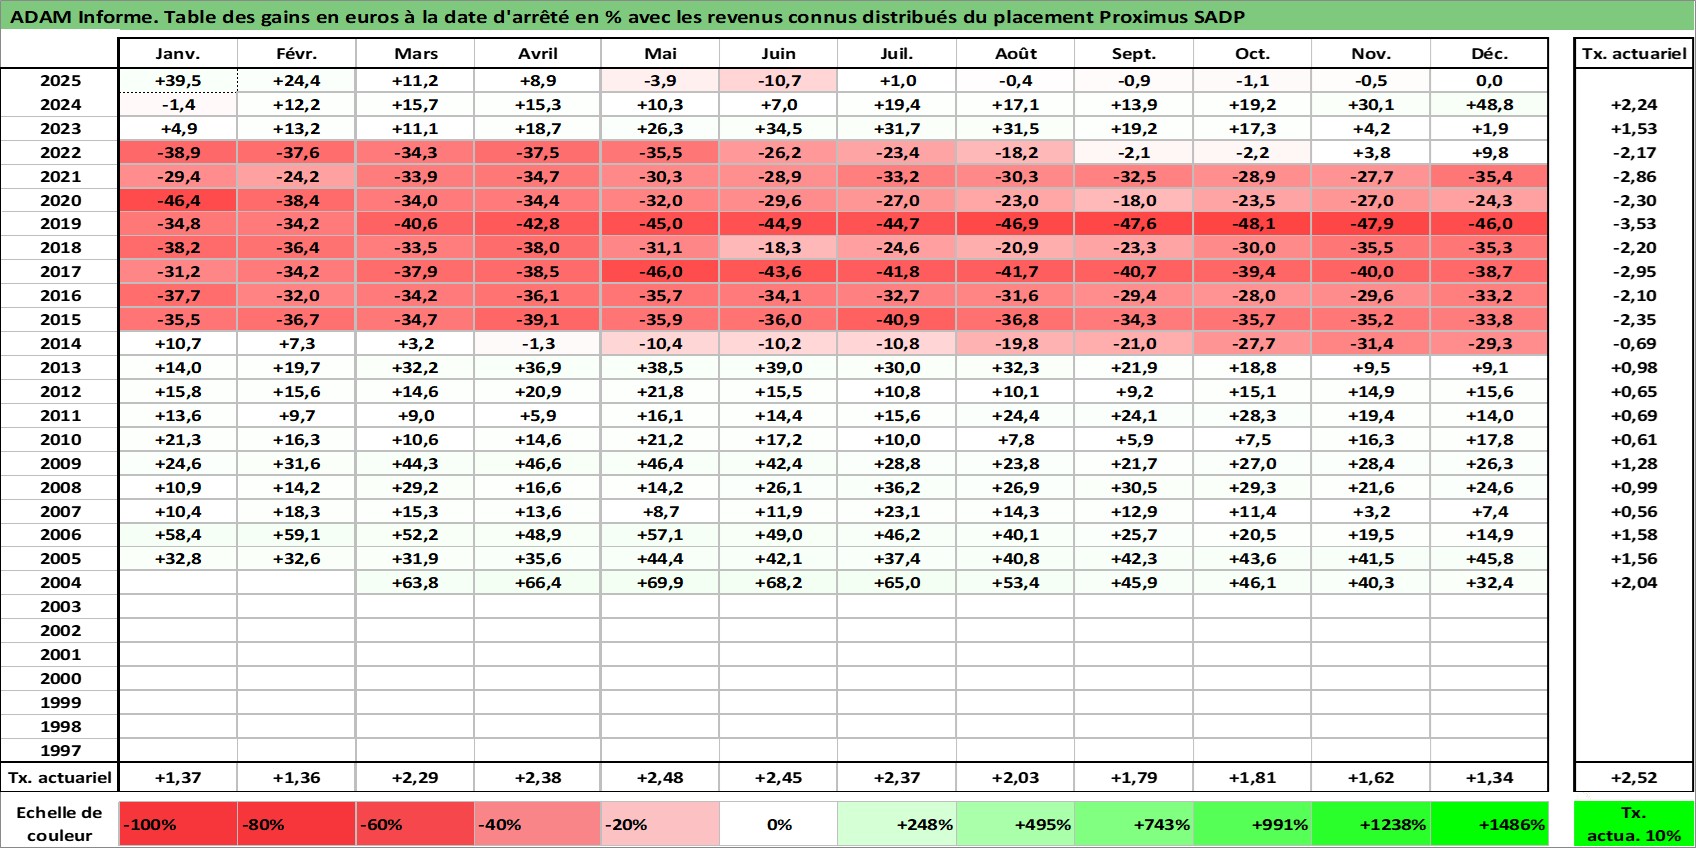The width and height of the screenshot is (1696, 848).
Task: Select the +743% green swatch
Action: point(1134,824)
